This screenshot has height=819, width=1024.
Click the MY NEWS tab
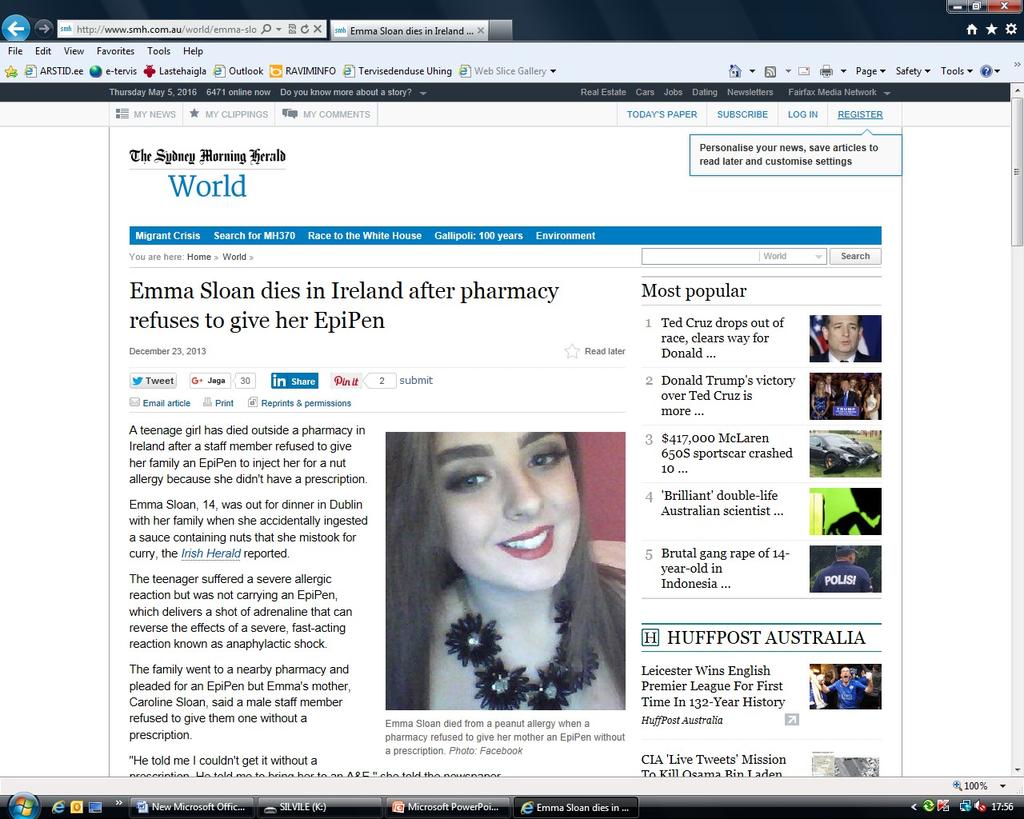click(146, 114)
